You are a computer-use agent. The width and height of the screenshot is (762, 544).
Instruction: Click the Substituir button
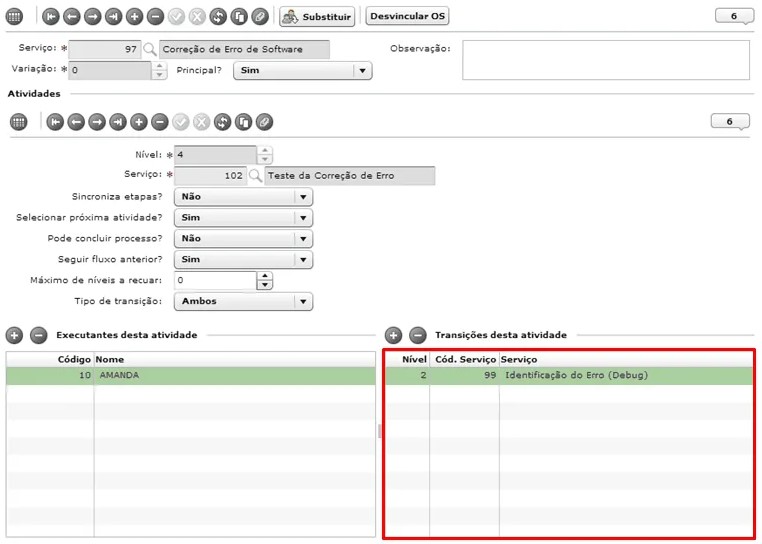tap(317, 17)
